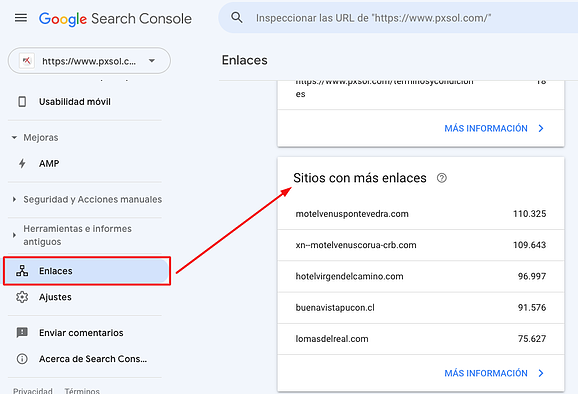Click the Enlaces network icon

click(22, 271)
